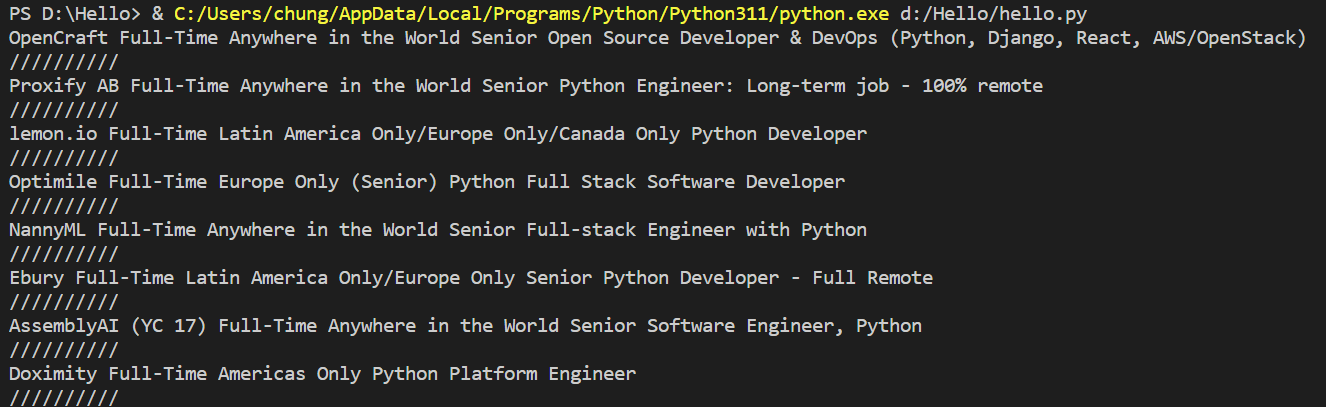Click the PowerShell prompt 'PS D:\Hello>'
The height and width of the screenshot is (407, 1326).
[75, 14]
